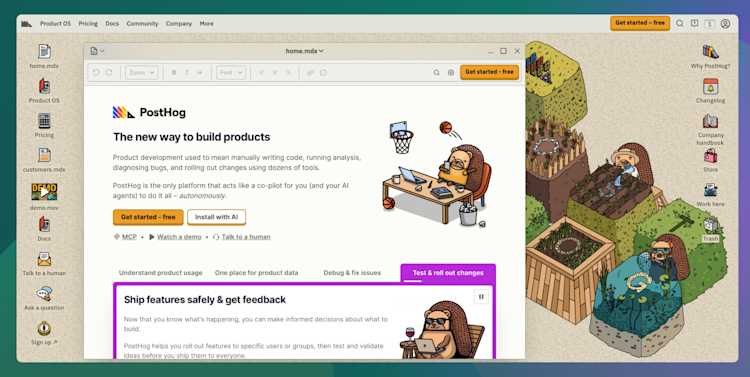
Task: Click Get started – free in top bar
Action: tap(640, 23)
